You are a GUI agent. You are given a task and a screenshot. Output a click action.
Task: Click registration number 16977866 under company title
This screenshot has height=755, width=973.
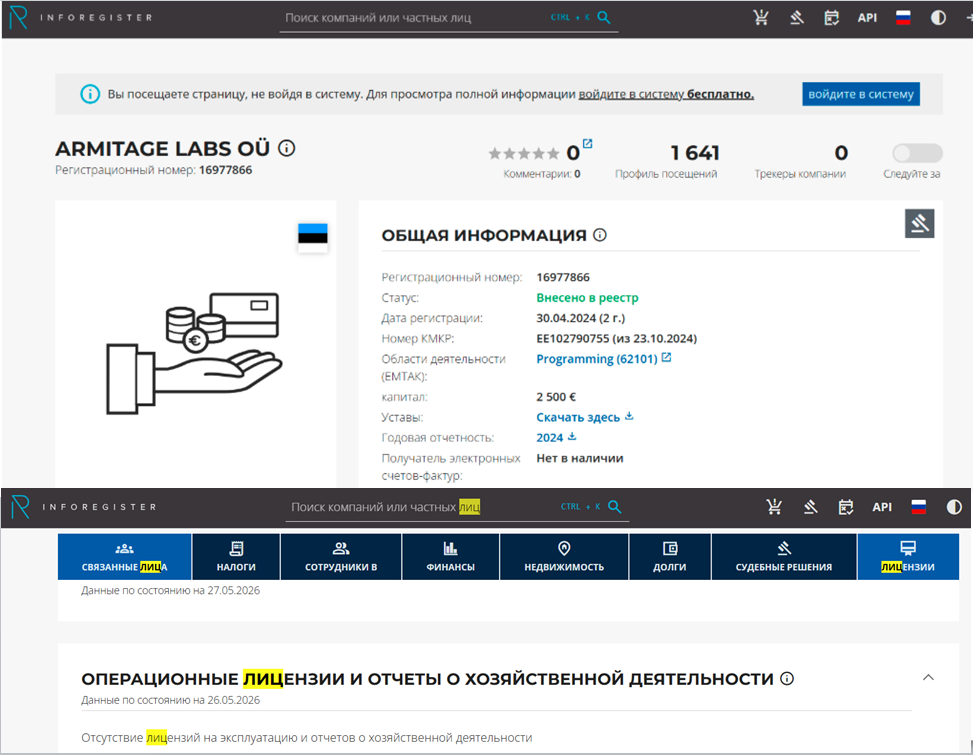(225, 170)
